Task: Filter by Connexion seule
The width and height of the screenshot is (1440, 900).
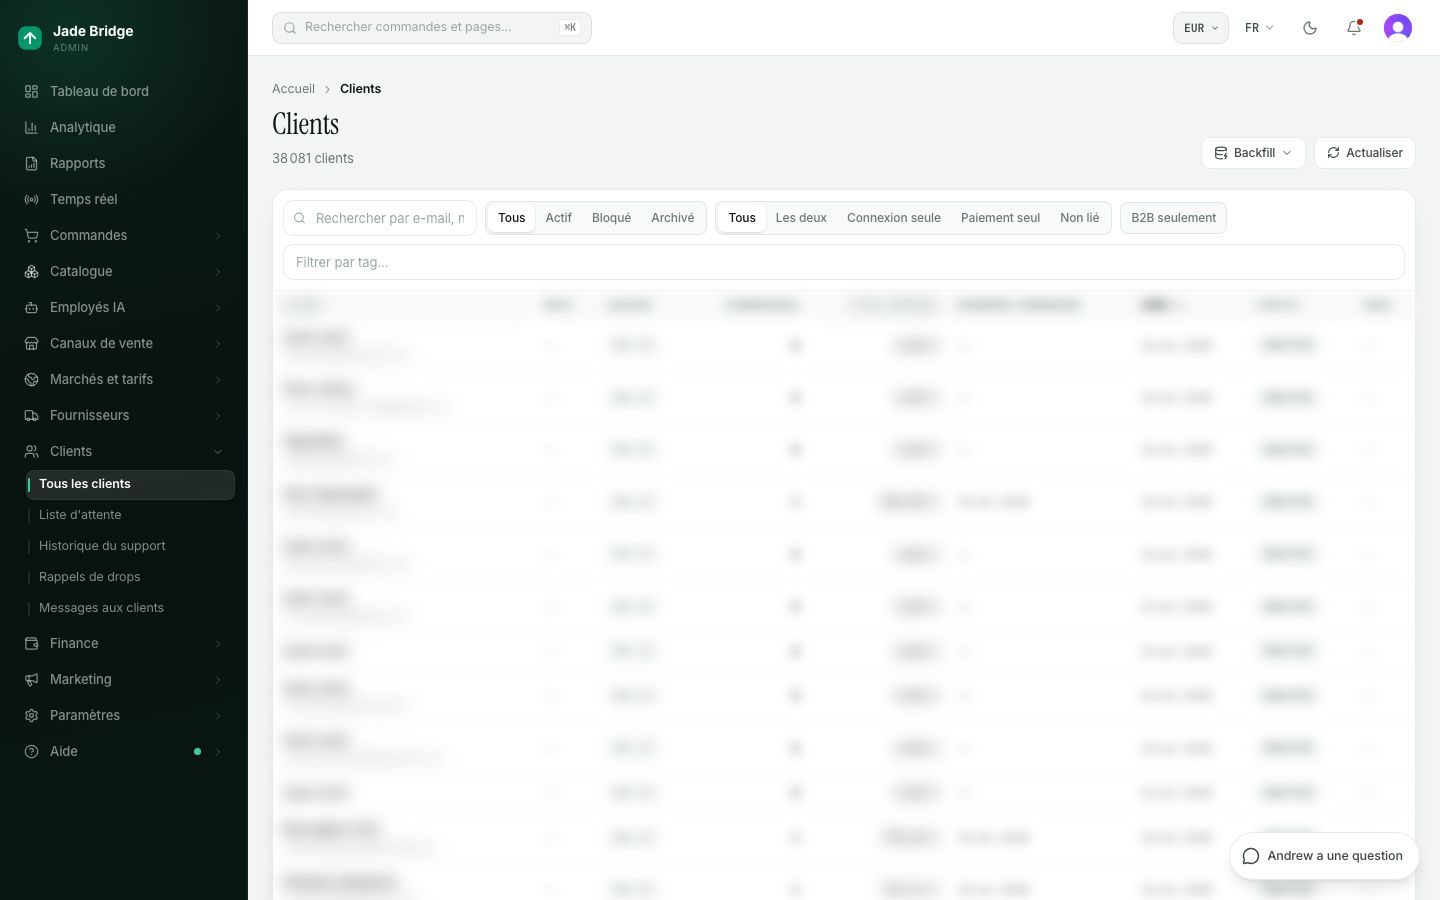Action: [894, 218]
